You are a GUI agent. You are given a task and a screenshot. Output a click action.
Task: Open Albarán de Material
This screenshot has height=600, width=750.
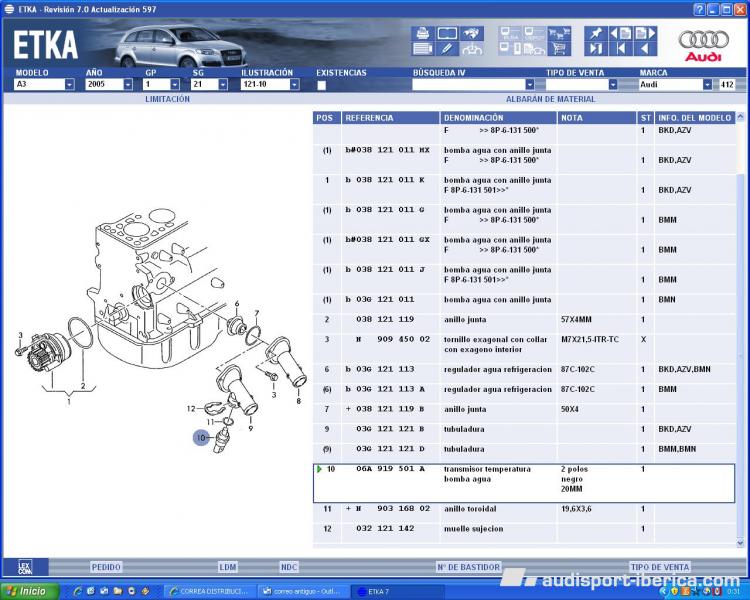[551, 99]
